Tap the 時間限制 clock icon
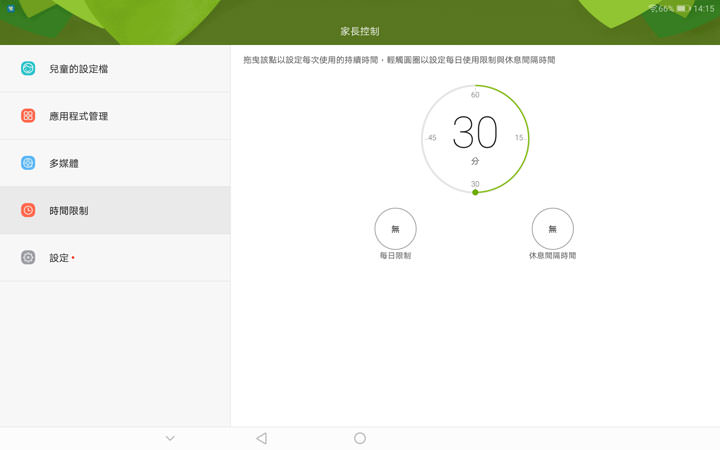This screenshot has height=450, width=720. pos(28,211)
